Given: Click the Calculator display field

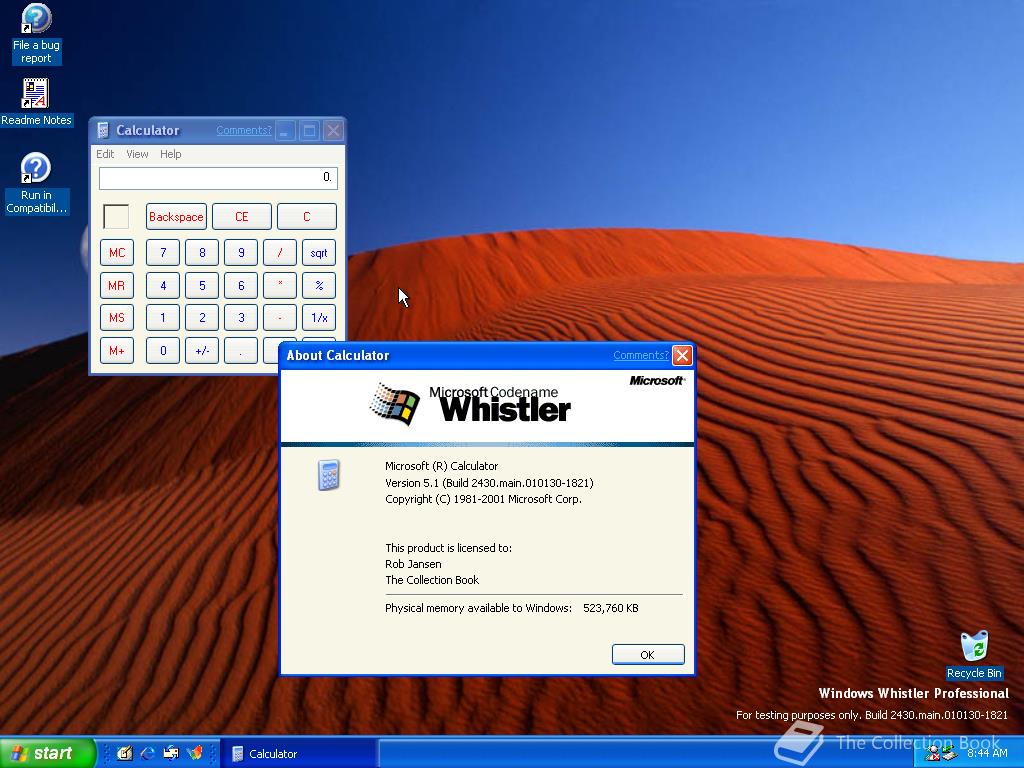Looking at the screenshot, I should [218, 178].
